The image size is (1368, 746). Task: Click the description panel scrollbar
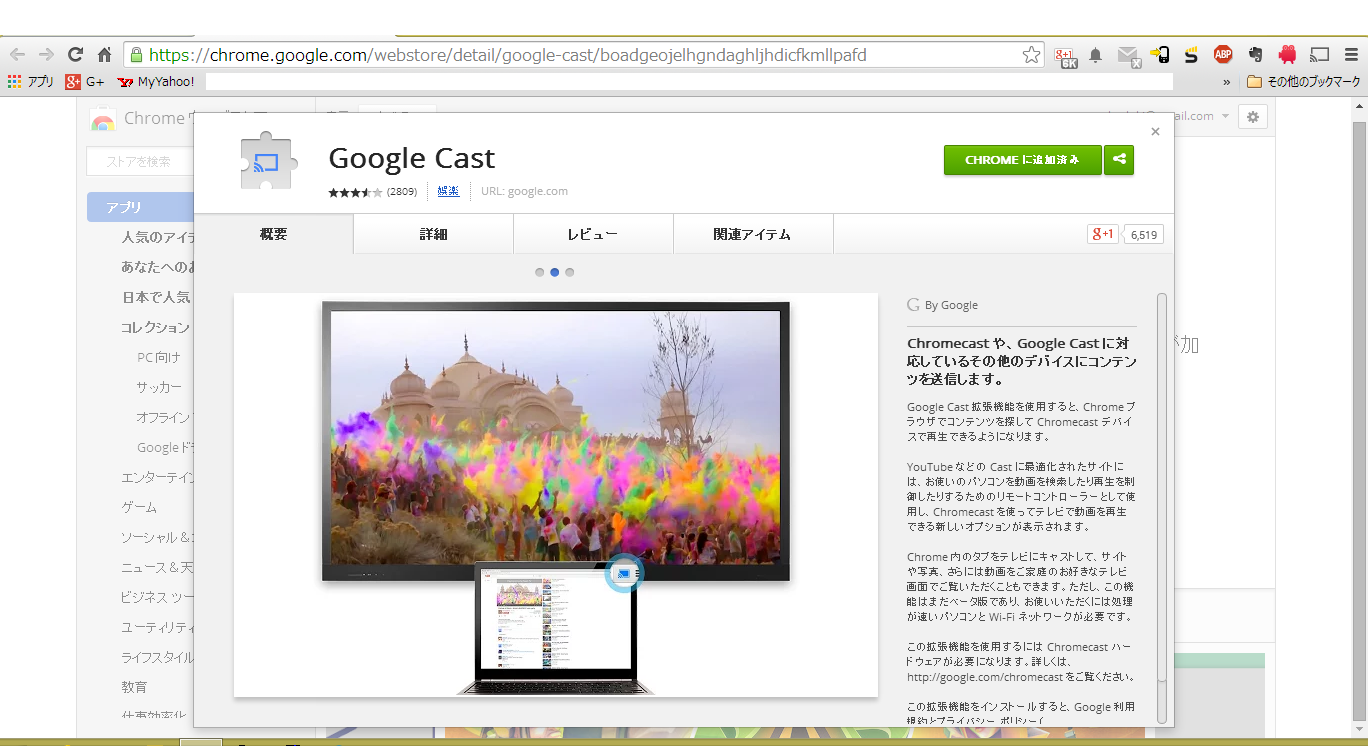pyautogui.click(x=1162, y=508)
